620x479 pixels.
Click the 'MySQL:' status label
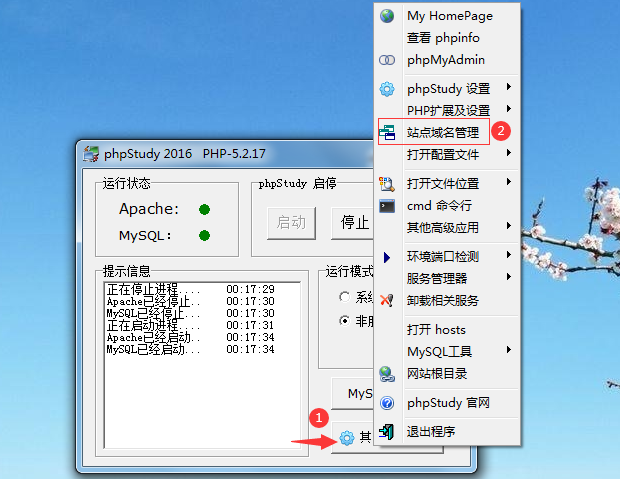pyautogui.click(x=145, y=236)
